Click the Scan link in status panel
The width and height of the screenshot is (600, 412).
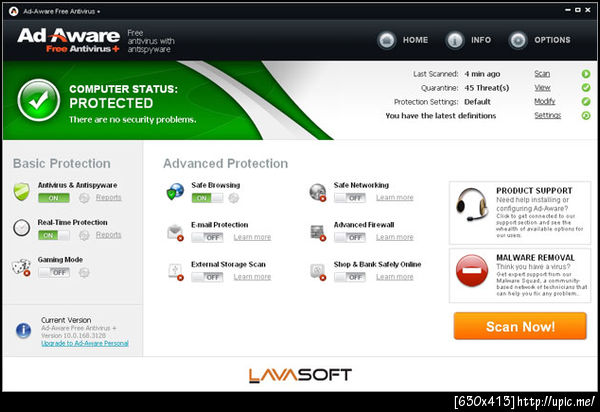click(542, 74)
